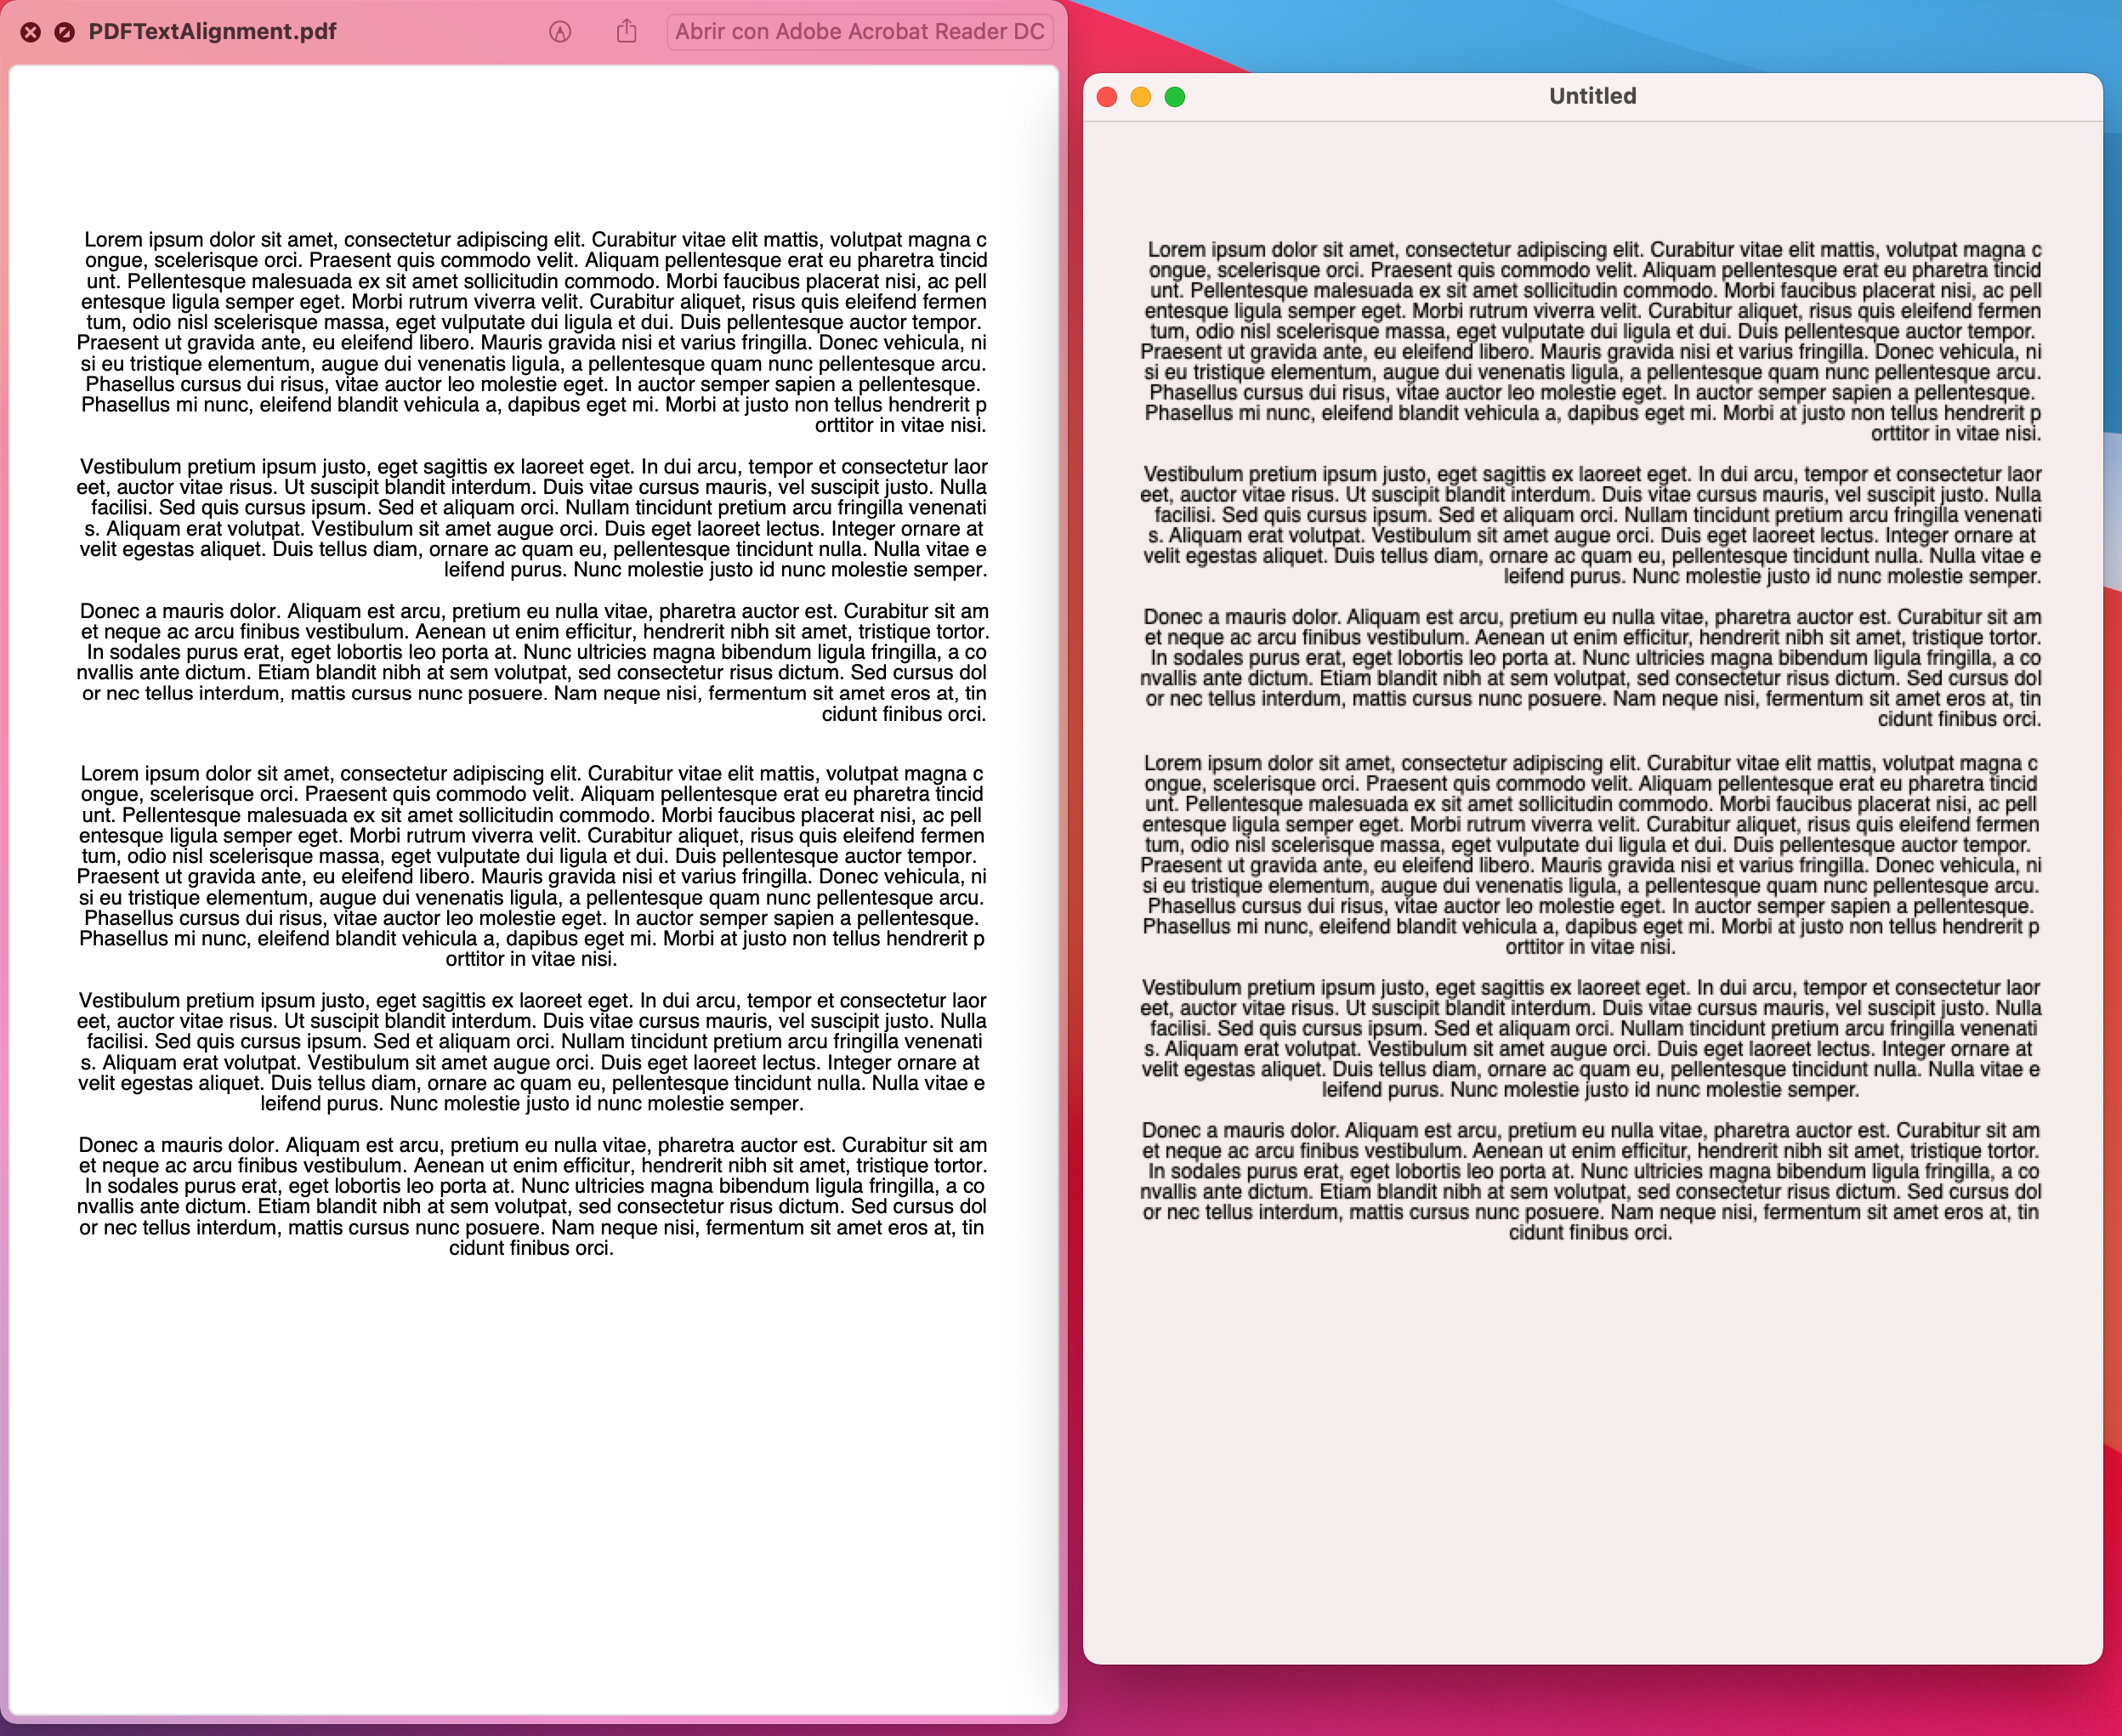Click centered 'cidunt finibus orci.' in PDF preview
This screenshot has height=1736, width=2122.
coord(531,1248)
